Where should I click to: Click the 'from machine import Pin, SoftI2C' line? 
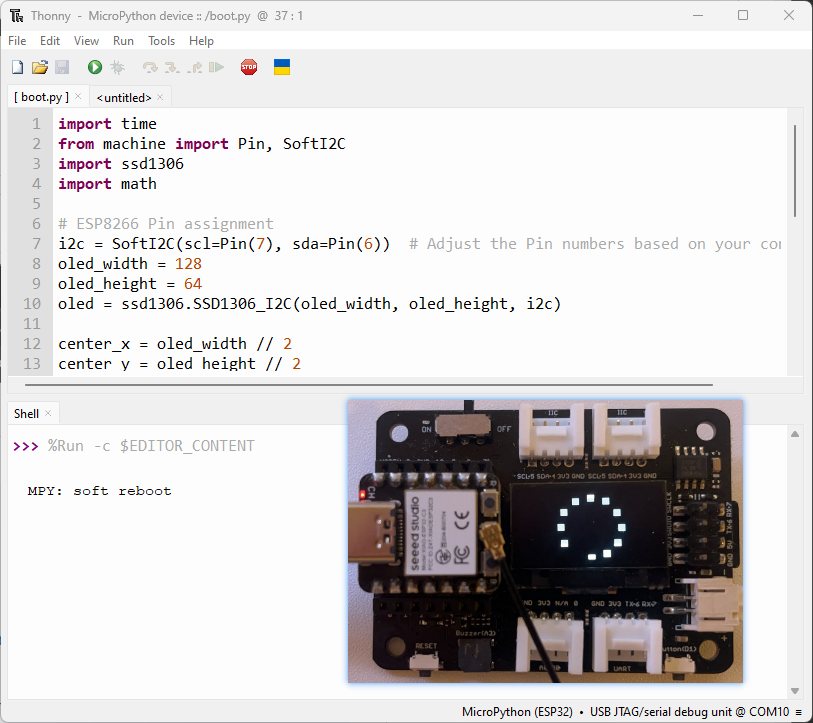pos(202,144)
